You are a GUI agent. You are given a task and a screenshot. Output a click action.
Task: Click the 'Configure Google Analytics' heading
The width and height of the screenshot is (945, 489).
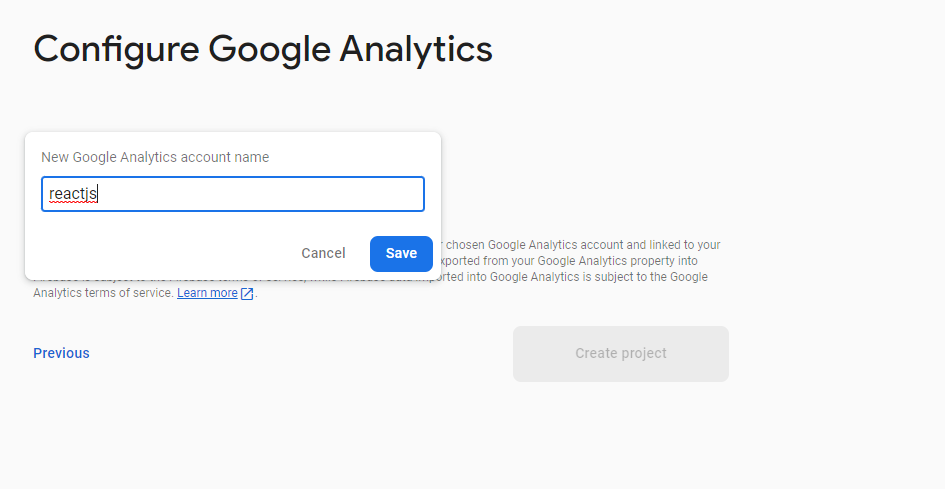click(x=263, y=49)
